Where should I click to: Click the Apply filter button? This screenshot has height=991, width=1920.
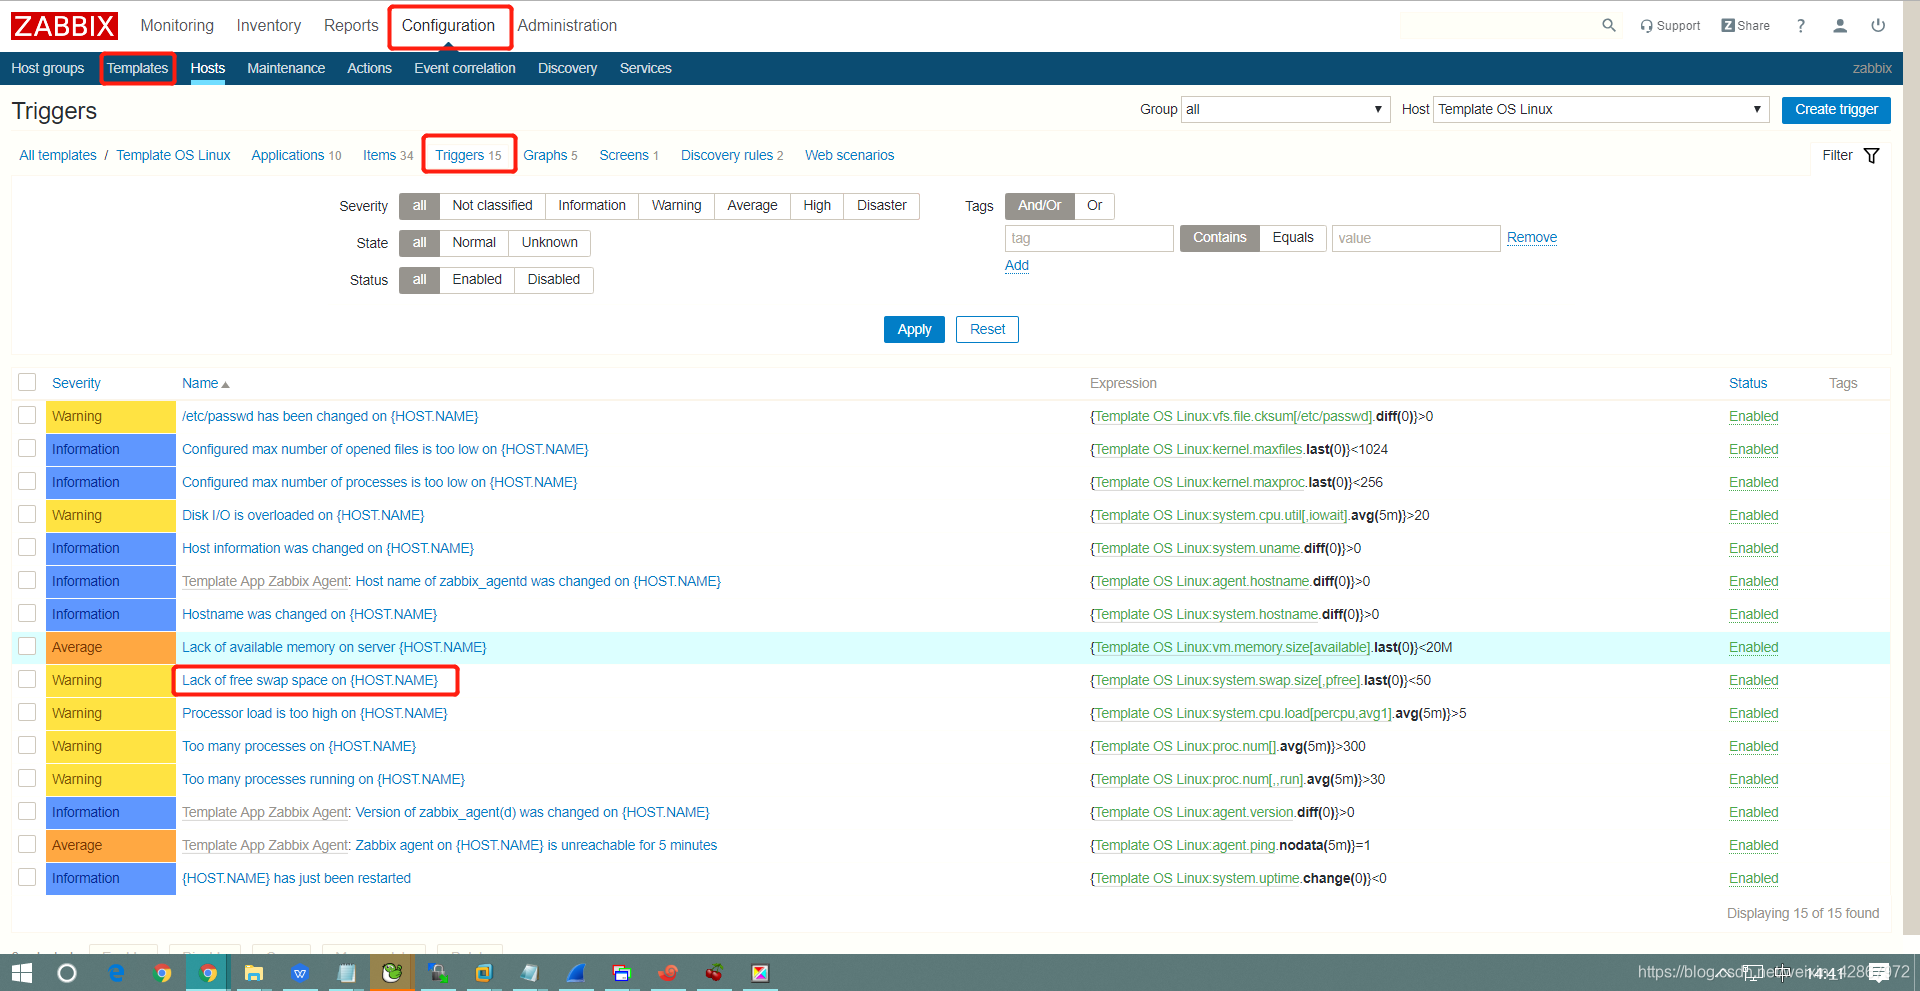click(x=914, y=329)
